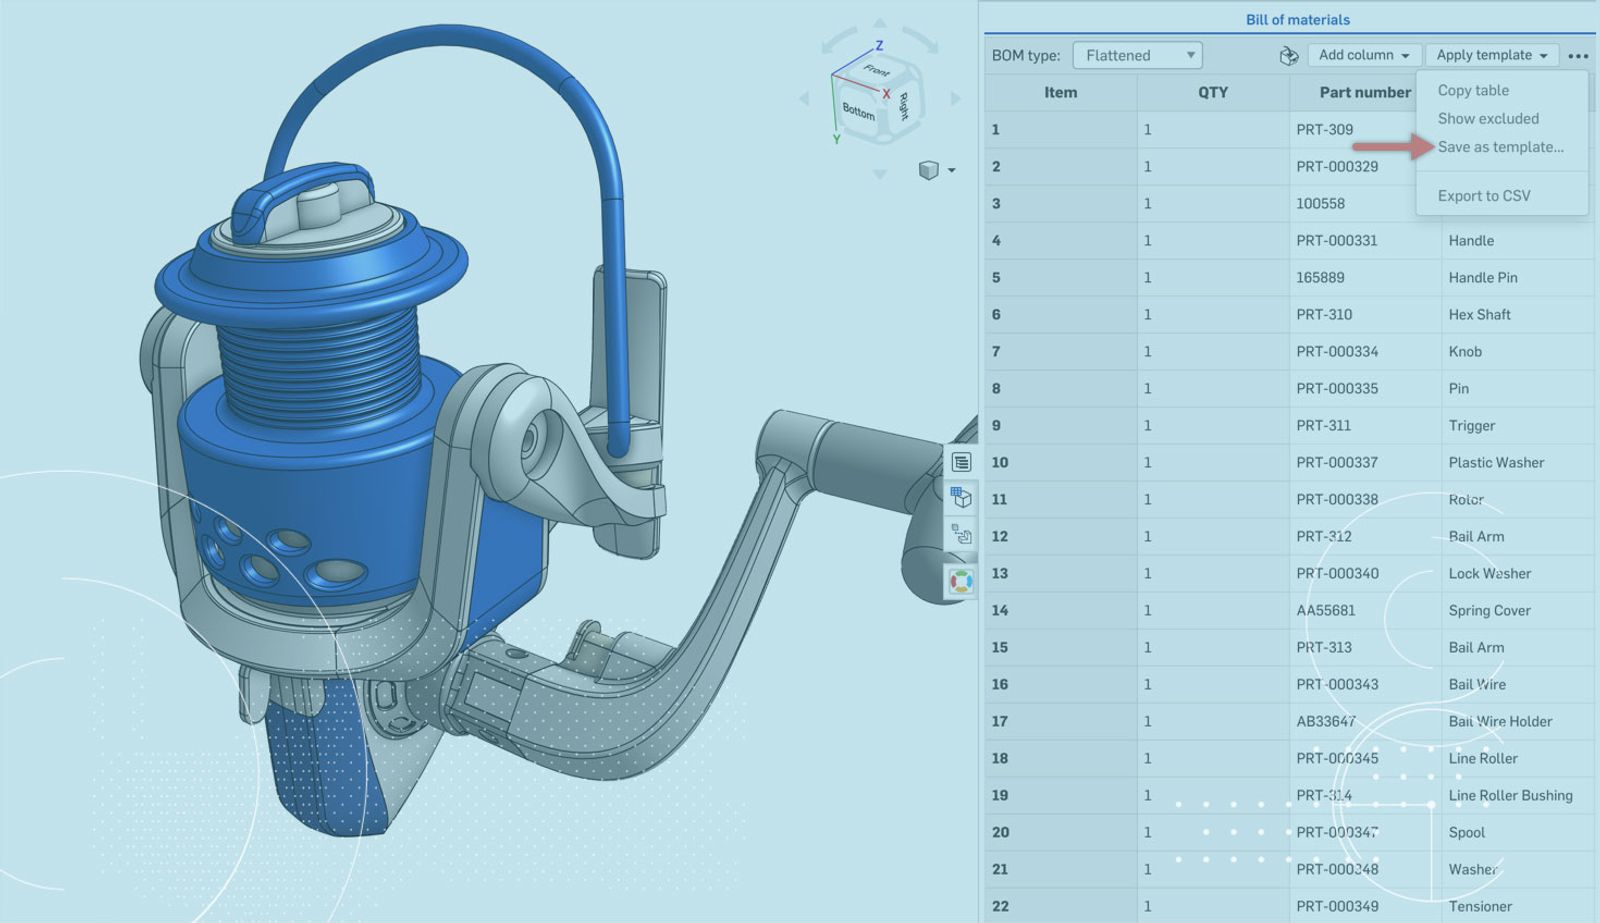Screen dimensions: 1600x923
Task: Click the configuration table cube icon
Action: point(961,497)
